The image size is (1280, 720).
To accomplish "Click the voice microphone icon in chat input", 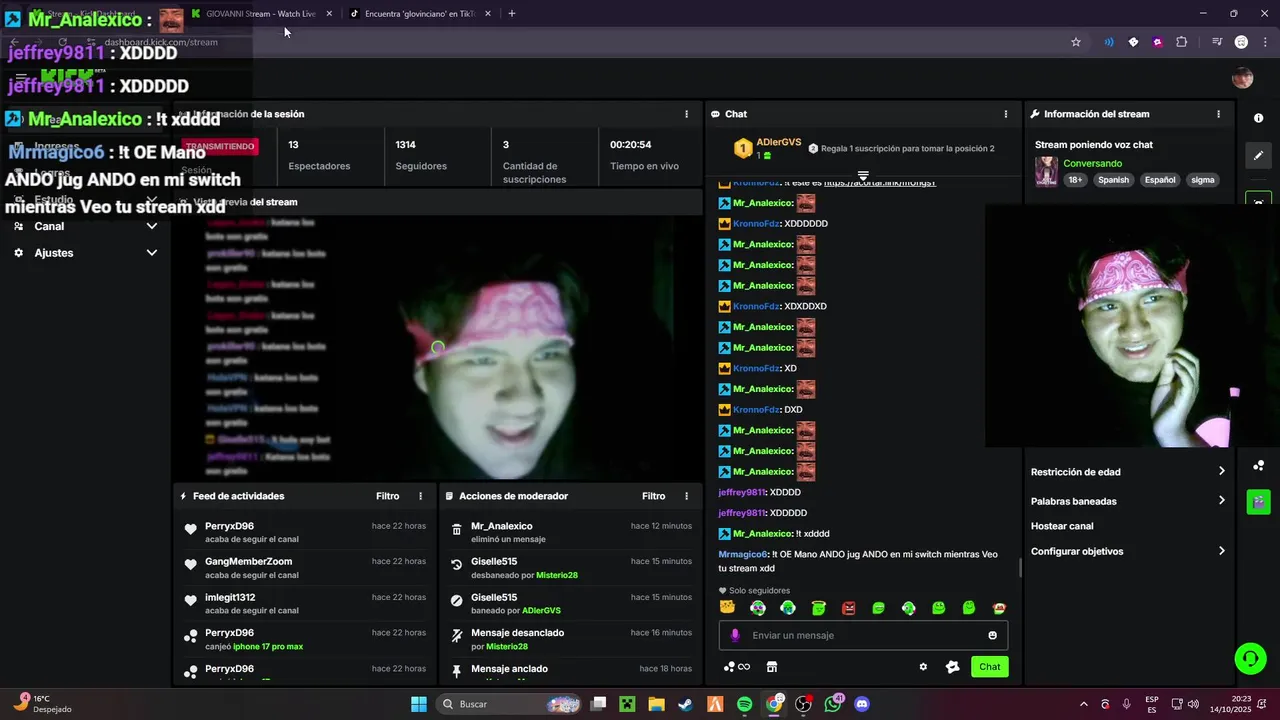I will (x=735, y=635).
